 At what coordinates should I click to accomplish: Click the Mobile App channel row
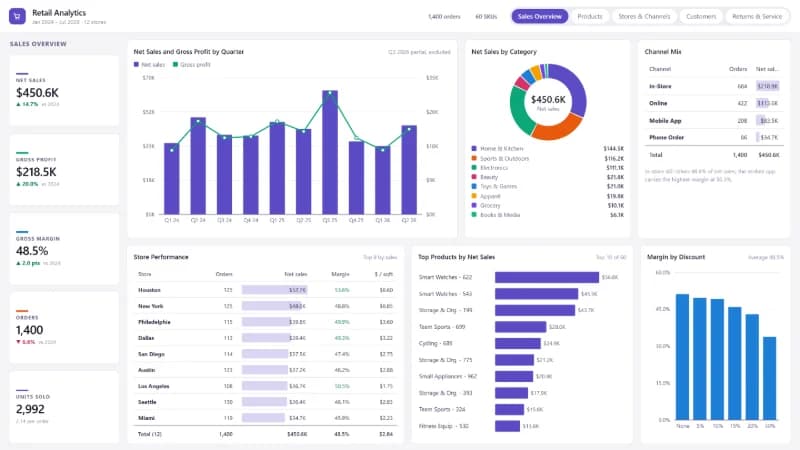(714, 120)
